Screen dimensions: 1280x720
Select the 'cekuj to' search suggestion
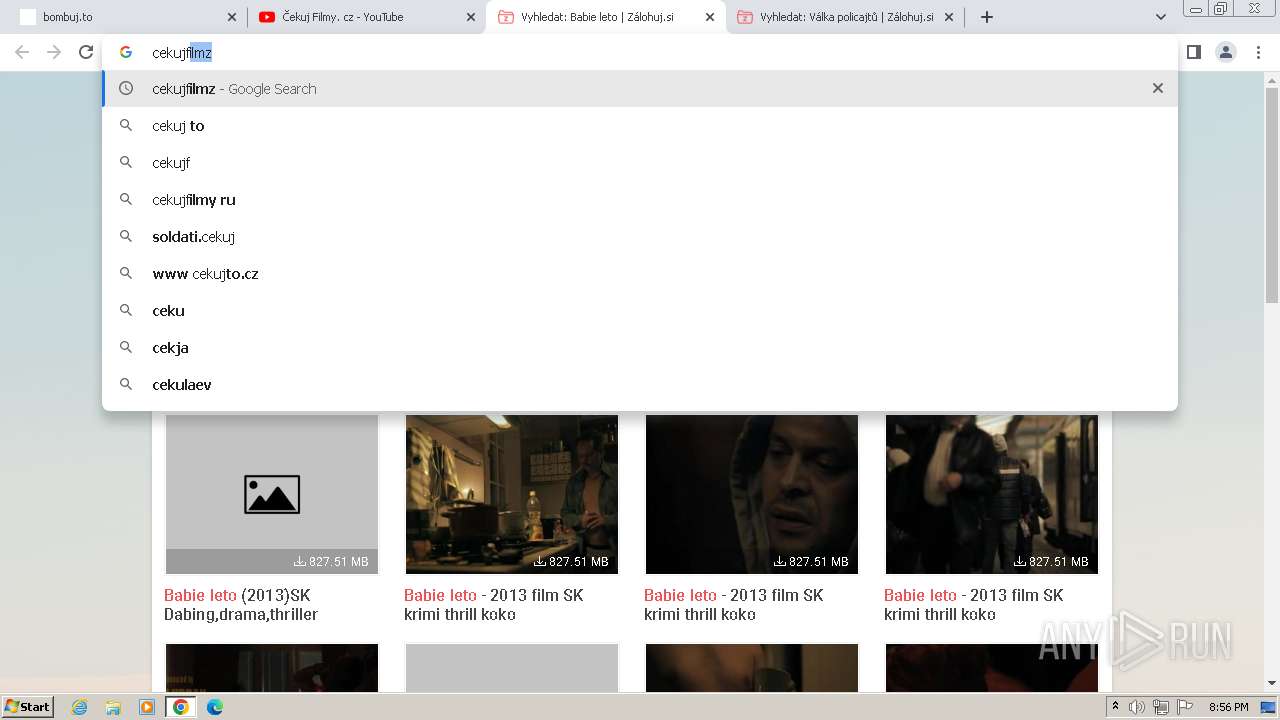[x=640, y=126]
